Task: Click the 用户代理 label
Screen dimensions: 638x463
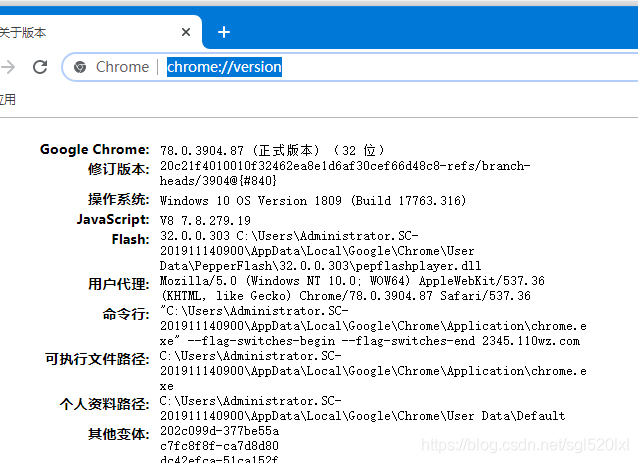Action: tap(118, 284)
